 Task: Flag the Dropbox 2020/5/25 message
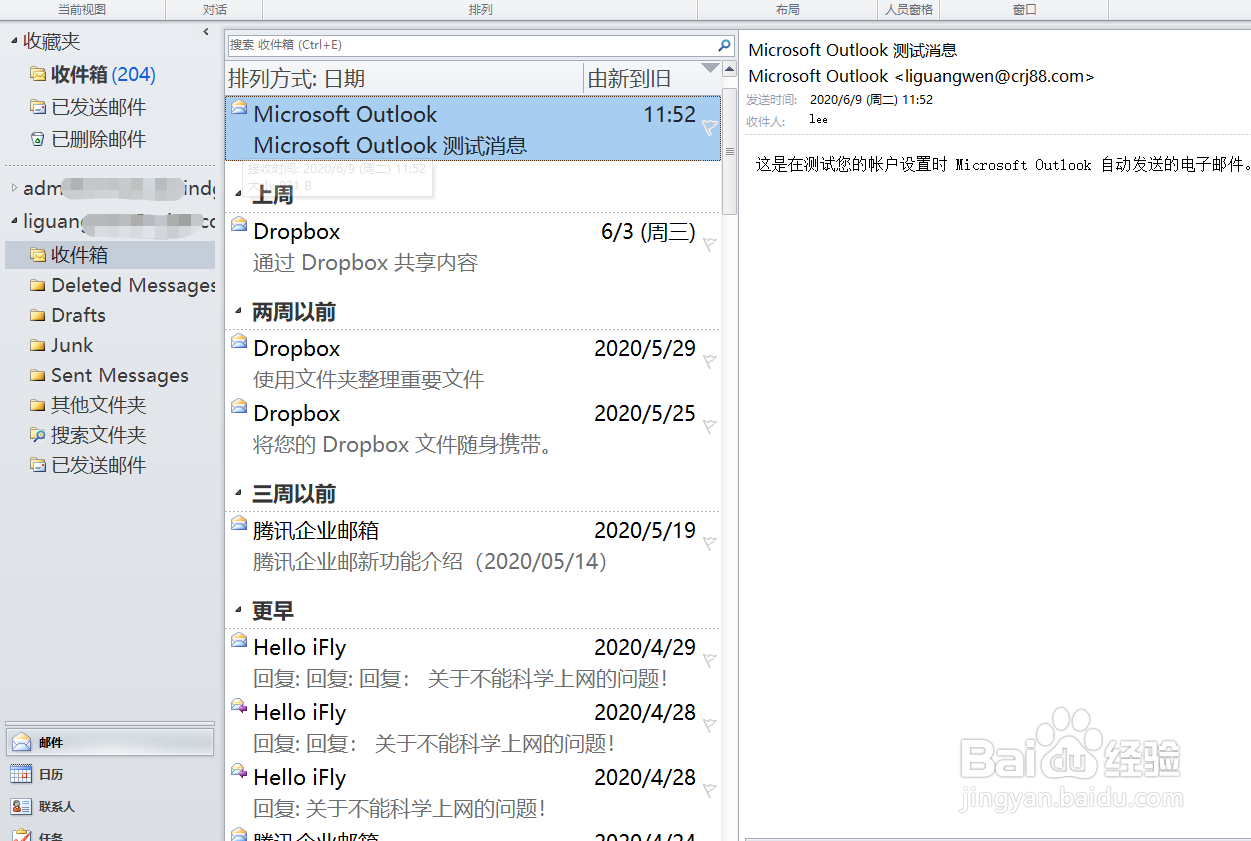click(x=709, y=426)
